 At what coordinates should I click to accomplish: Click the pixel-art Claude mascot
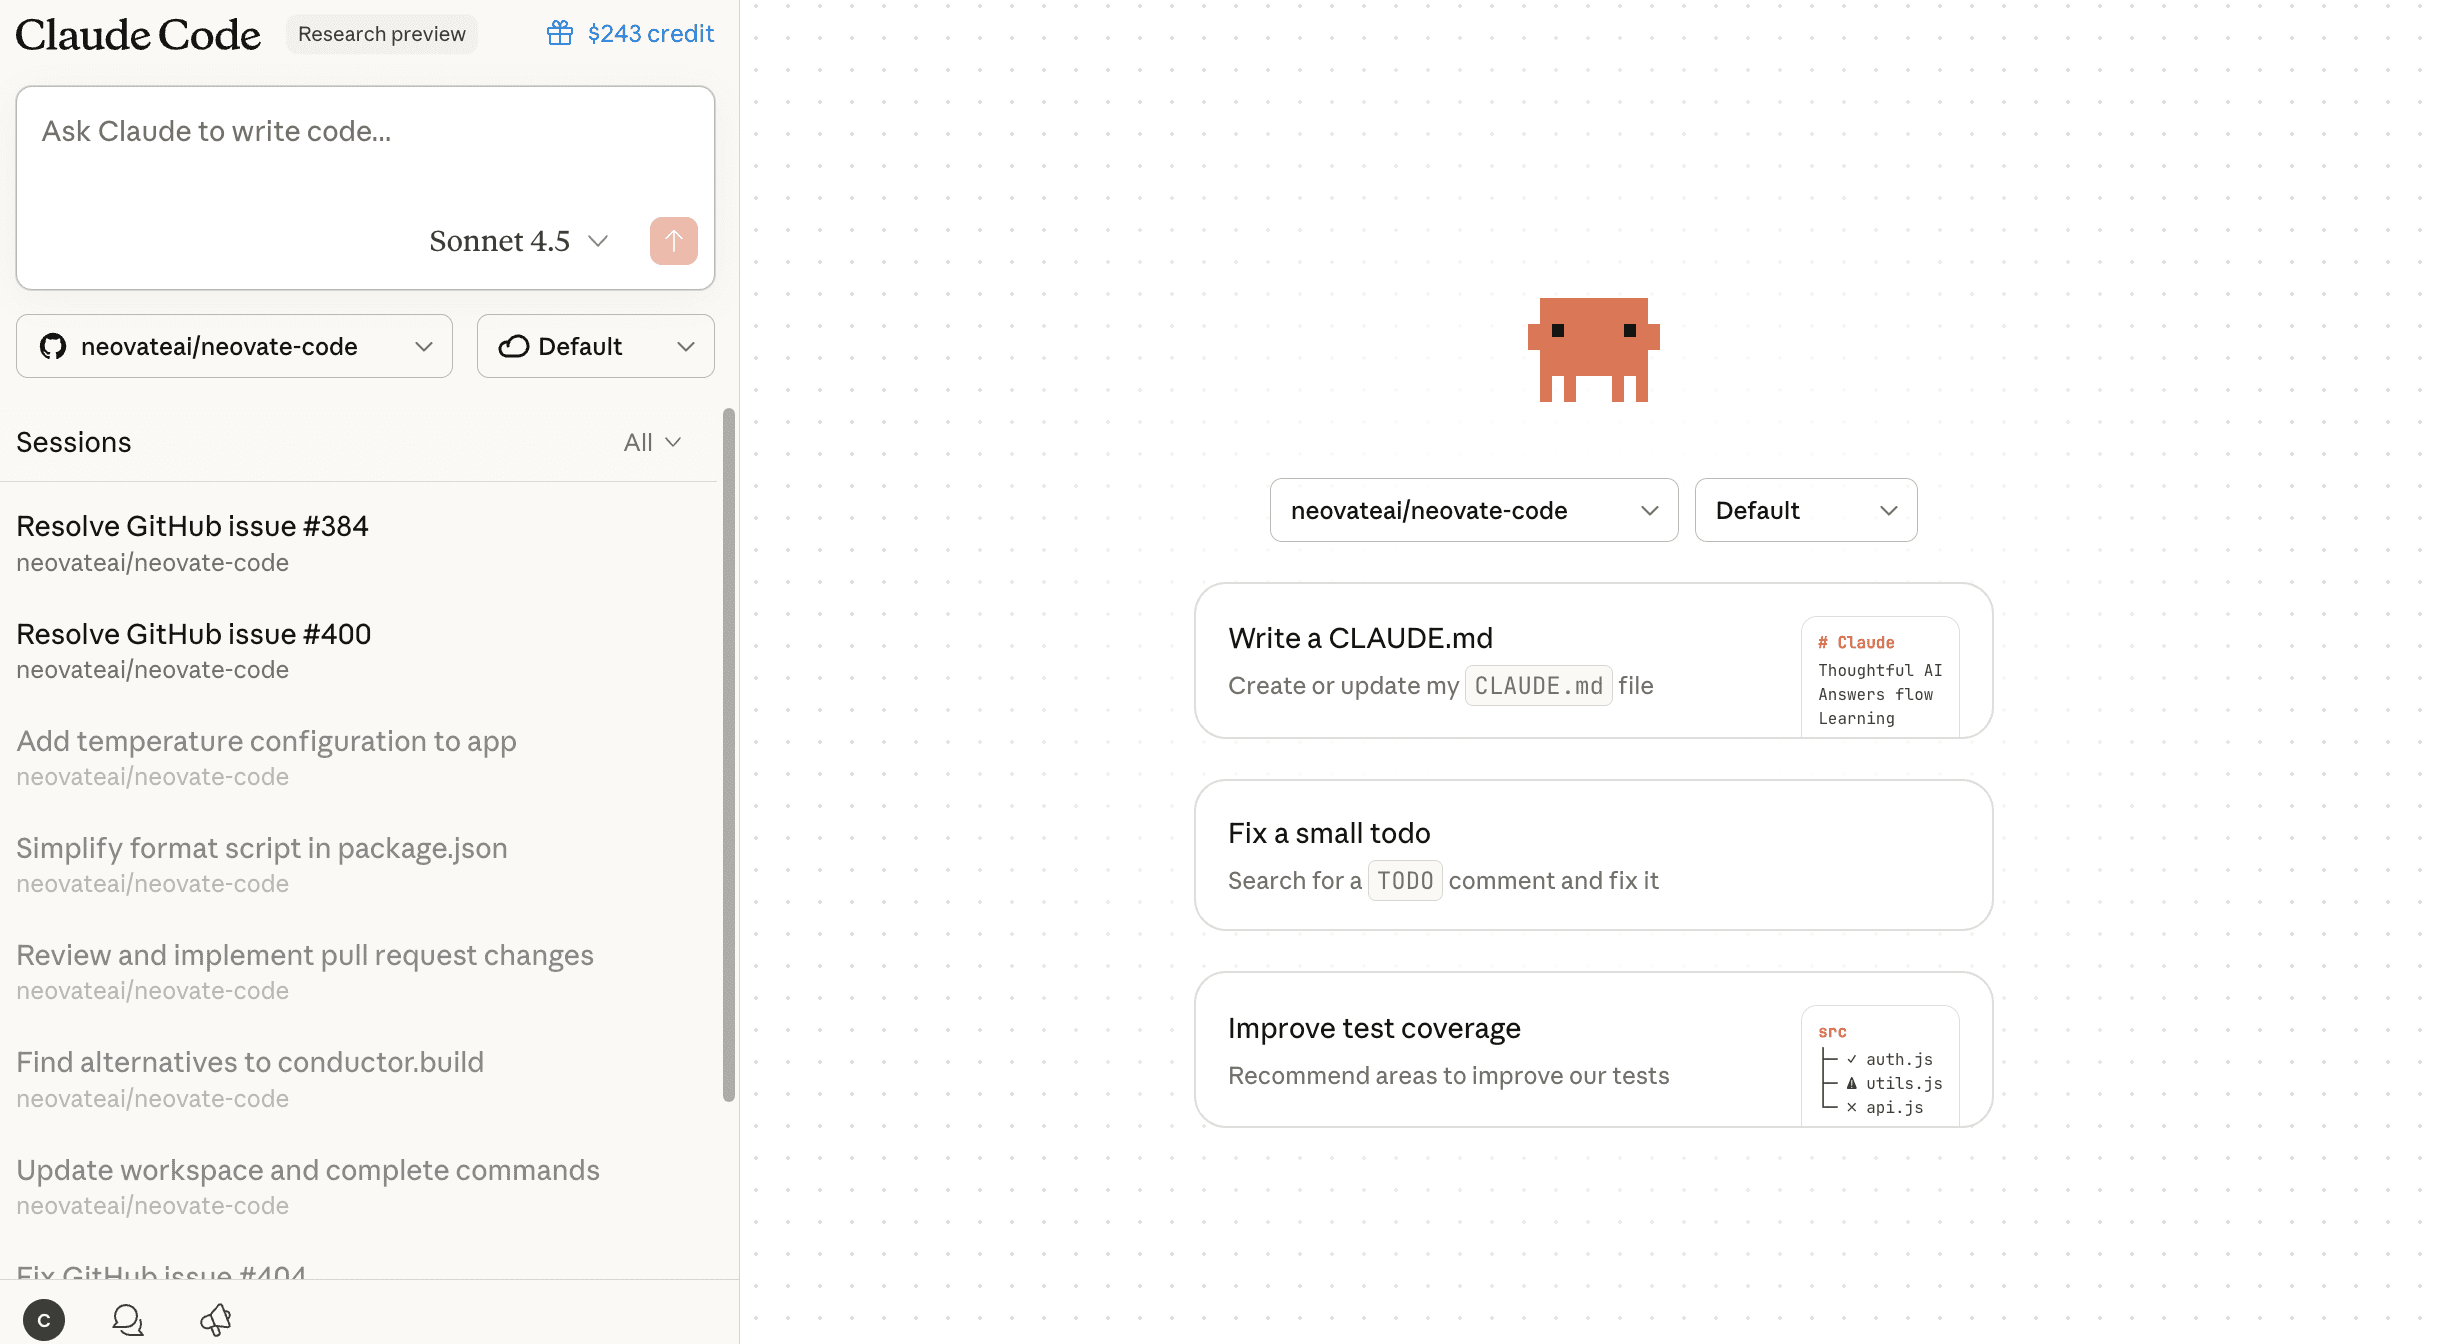point(1593,349)
